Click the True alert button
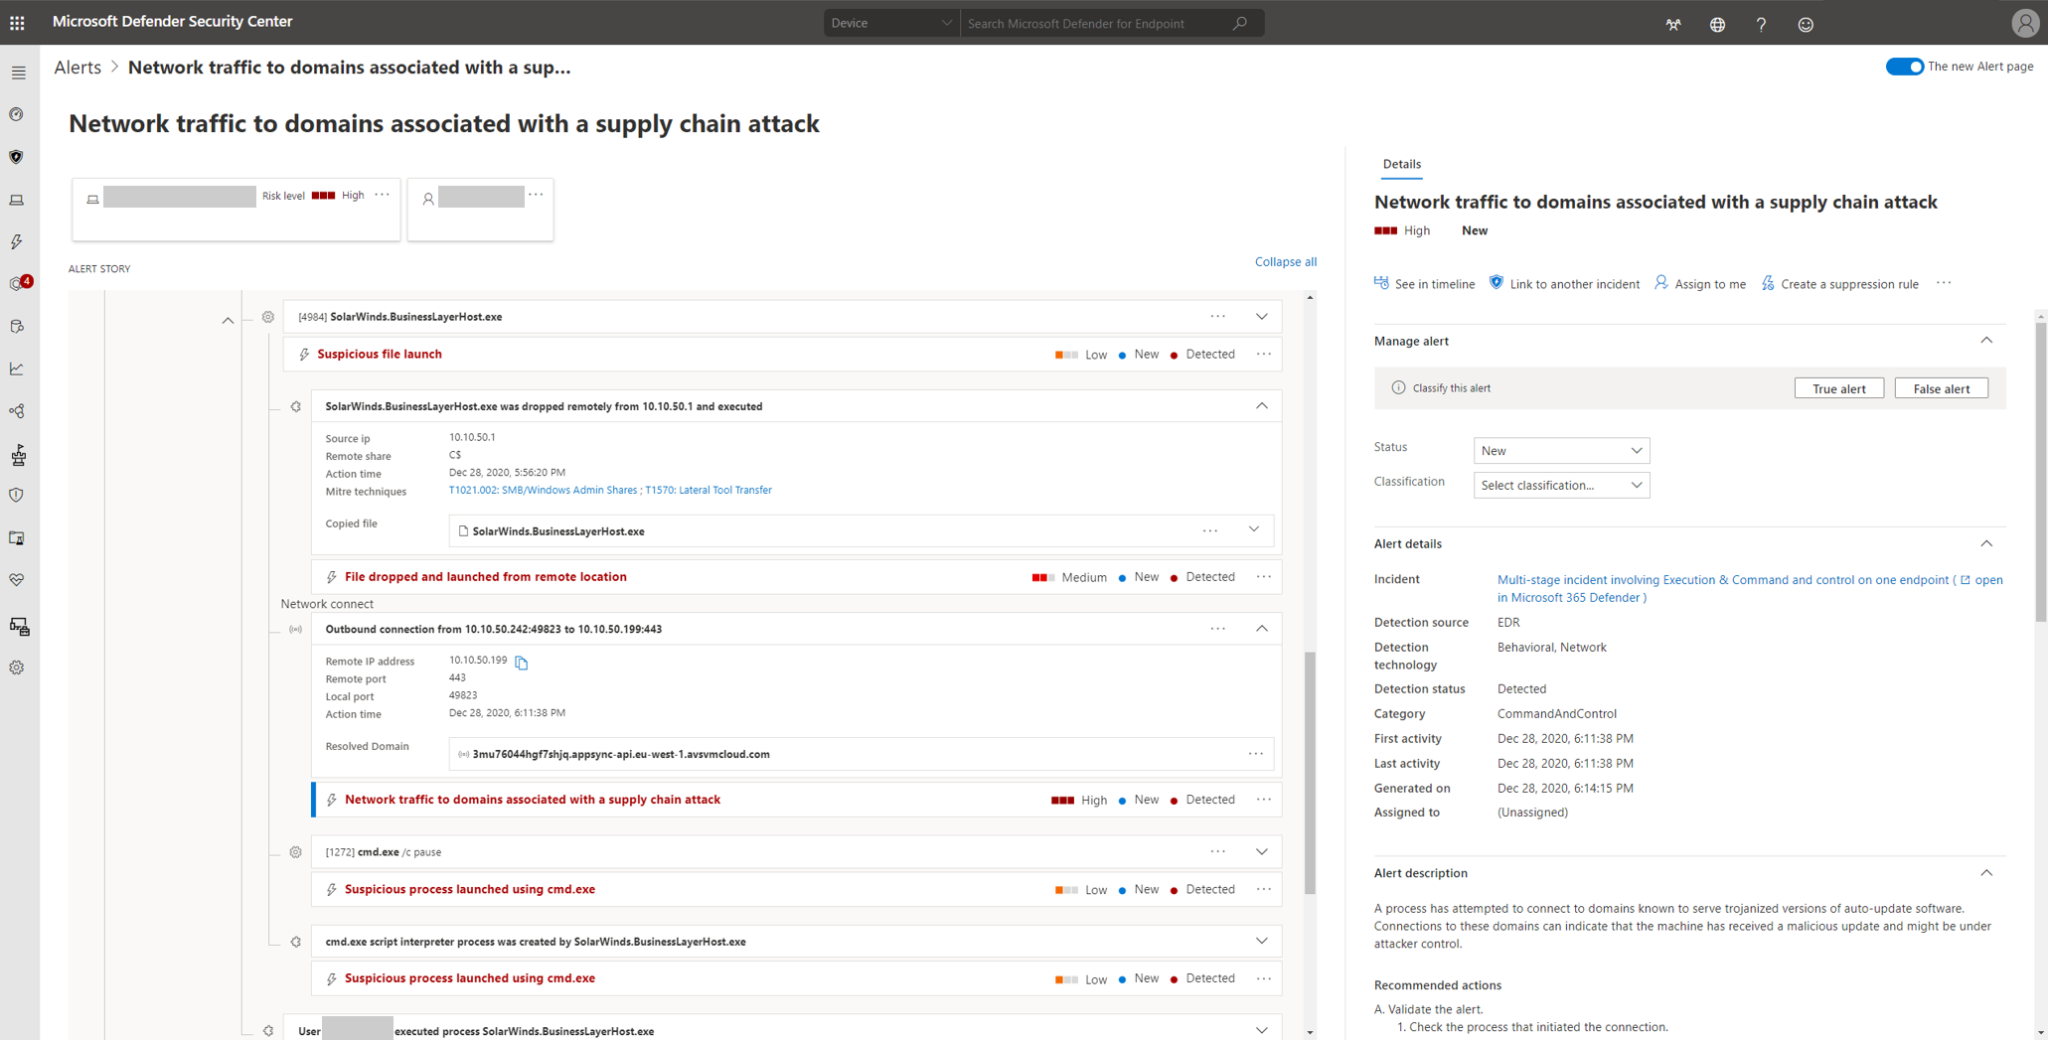Viewport: 2048px width, 1040px height. 1839,387
